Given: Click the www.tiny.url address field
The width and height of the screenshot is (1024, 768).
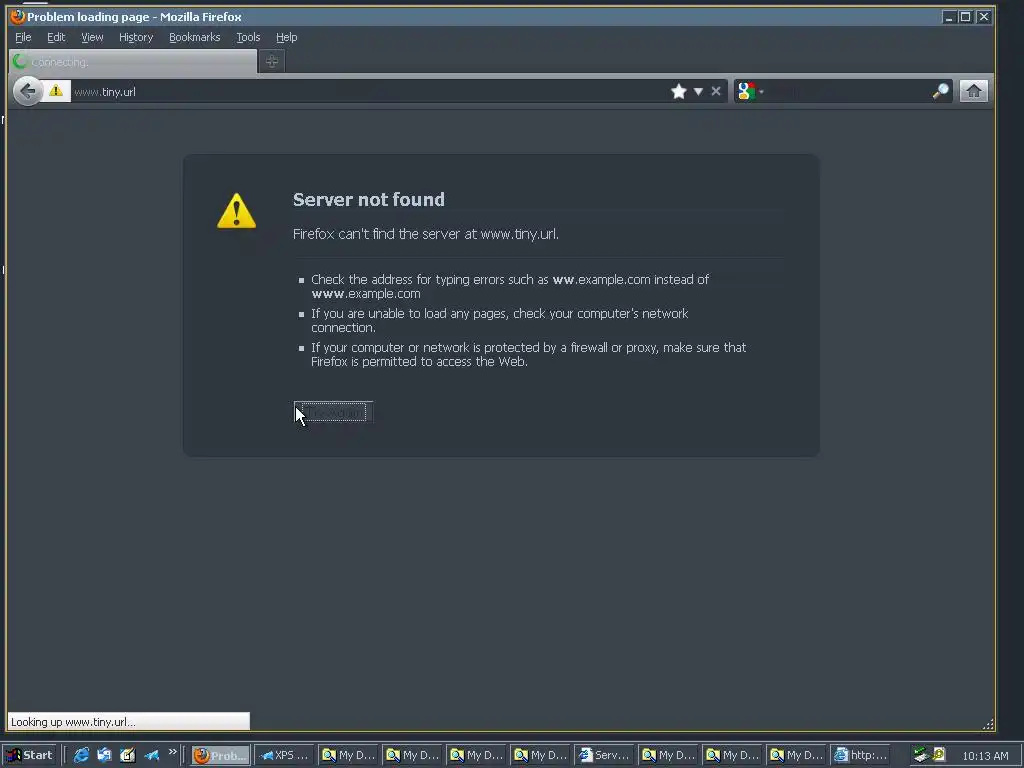Looking at the screenshot, I should (x=369, y=91).
